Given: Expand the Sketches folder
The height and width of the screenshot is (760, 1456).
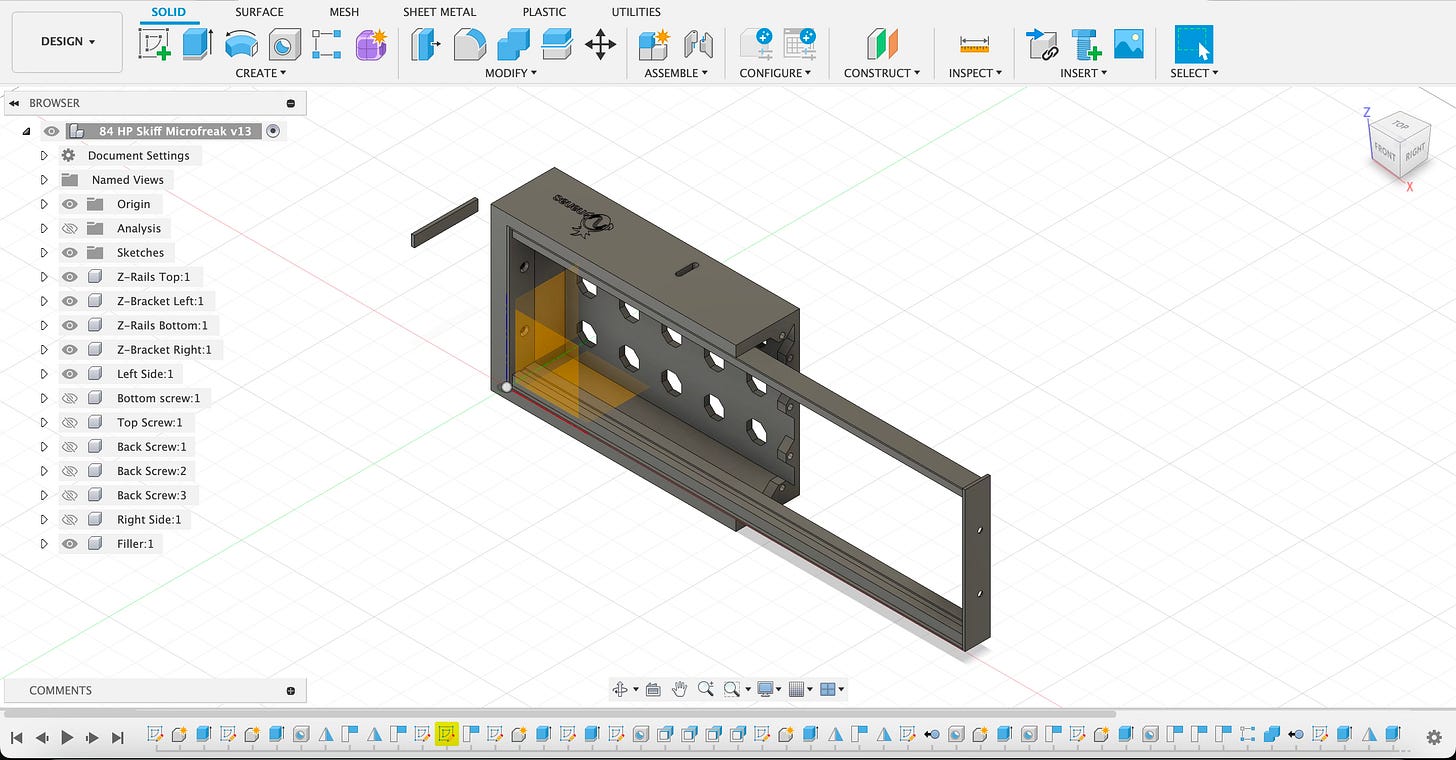Looking at the screenshot, I should (44, 253).
